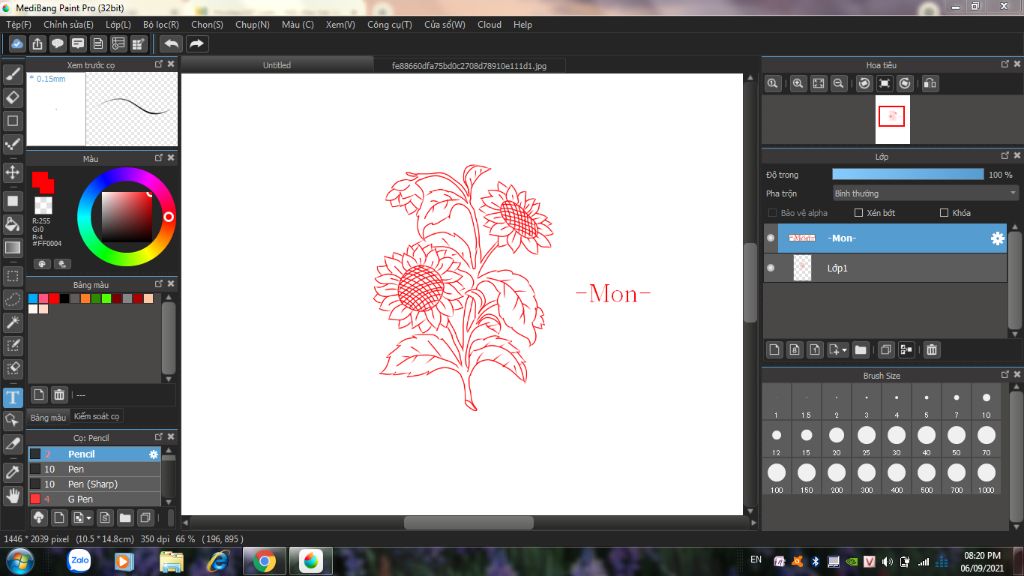The width and height of the screenshot is (1024, 576).
Task: Open the Chỉnh sửa(E) menu
Action: pos(68,24)
